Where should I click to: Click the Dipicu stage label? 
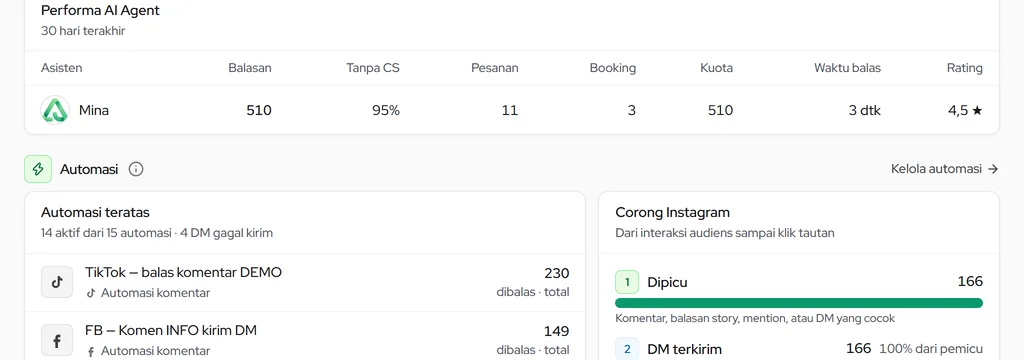pyautogui.click(x=667, y=282)
